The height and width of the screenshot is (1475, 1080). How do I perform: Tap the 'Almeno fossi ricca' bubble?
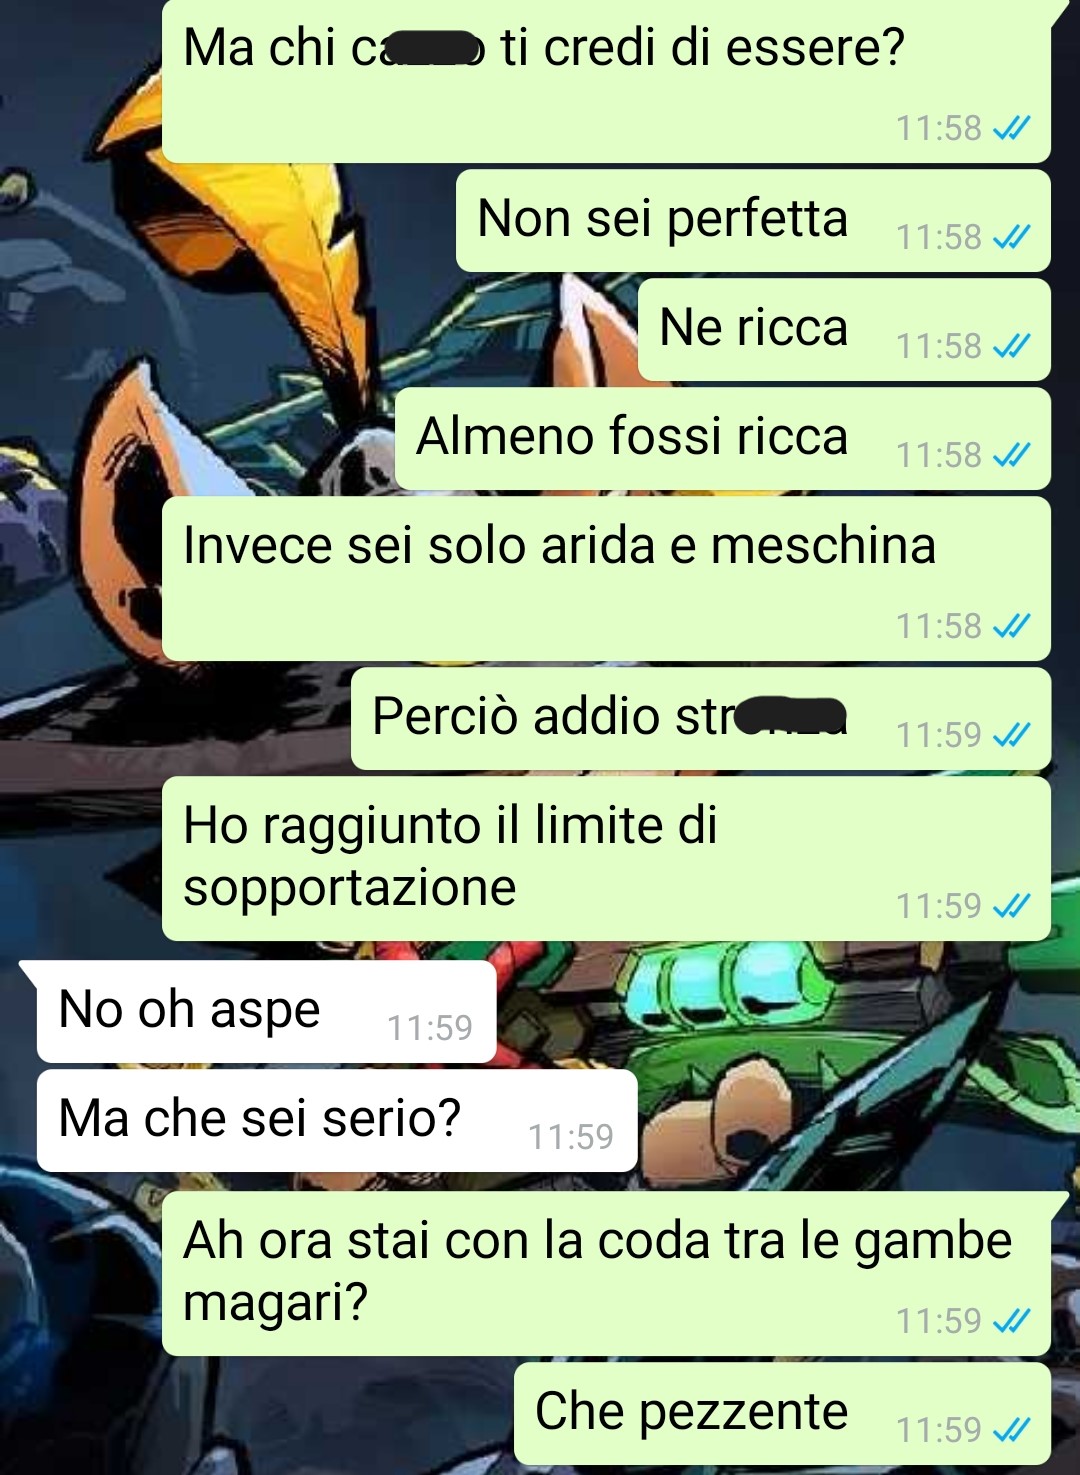point(723,438)
